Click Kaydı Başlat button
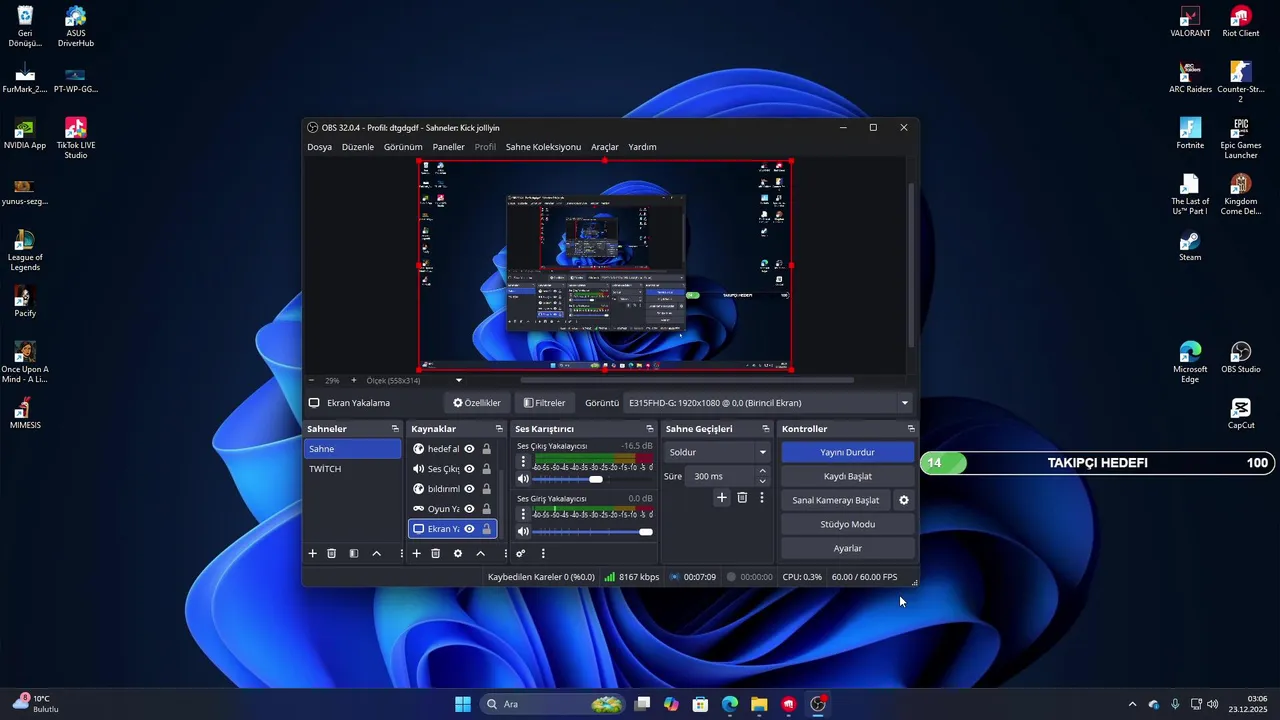1280x720 pixels. [847, 476]
